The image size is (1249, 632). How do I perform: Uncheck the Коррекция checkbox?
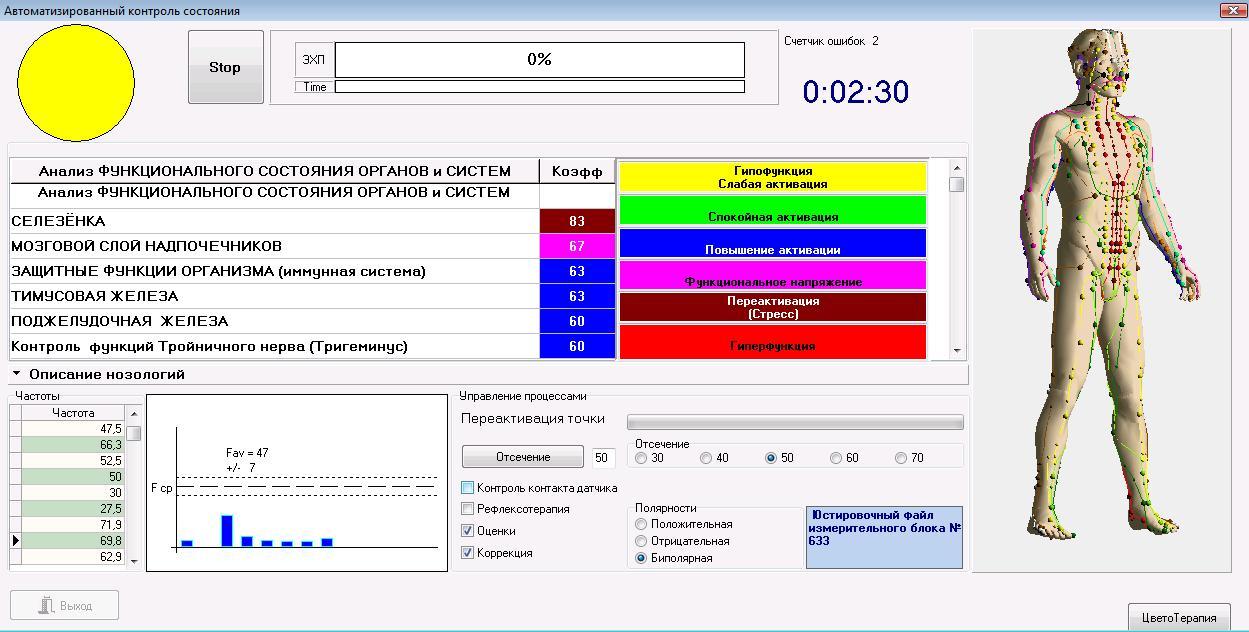pyautogui.click(x=468, y=553)
